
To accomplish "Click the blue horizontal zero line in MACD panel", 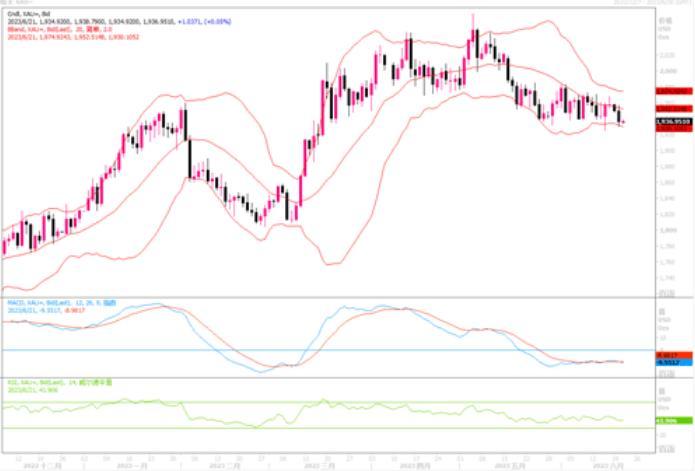I will (x=300, y=350).
